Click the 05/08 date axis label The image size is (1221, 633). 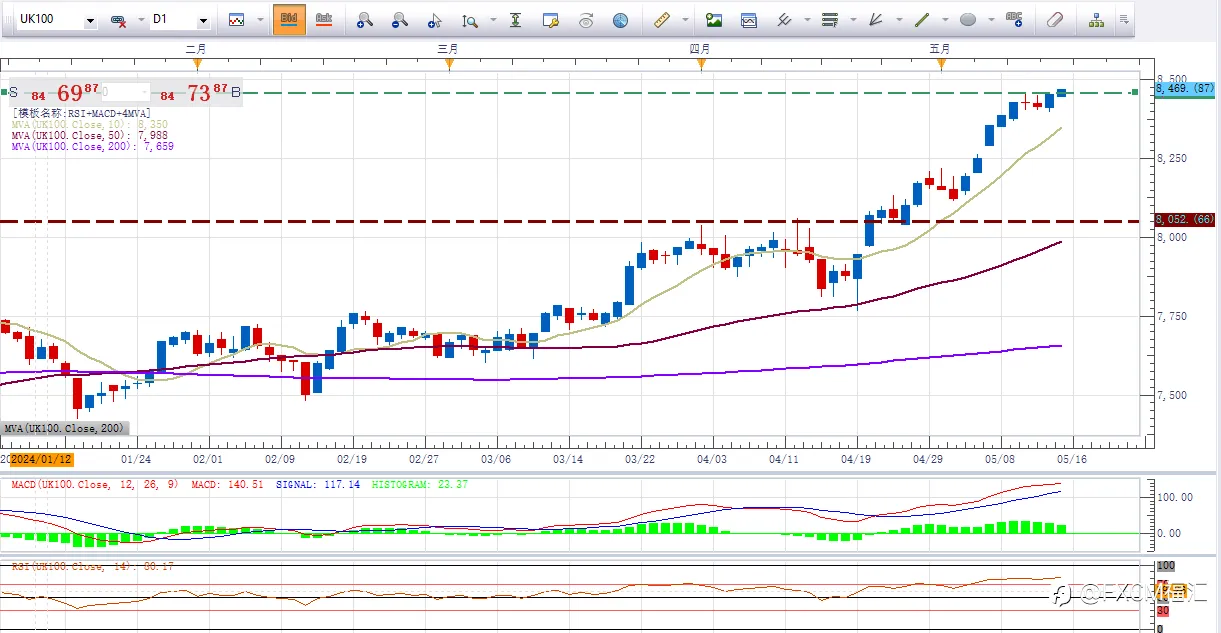(1001, 460)
